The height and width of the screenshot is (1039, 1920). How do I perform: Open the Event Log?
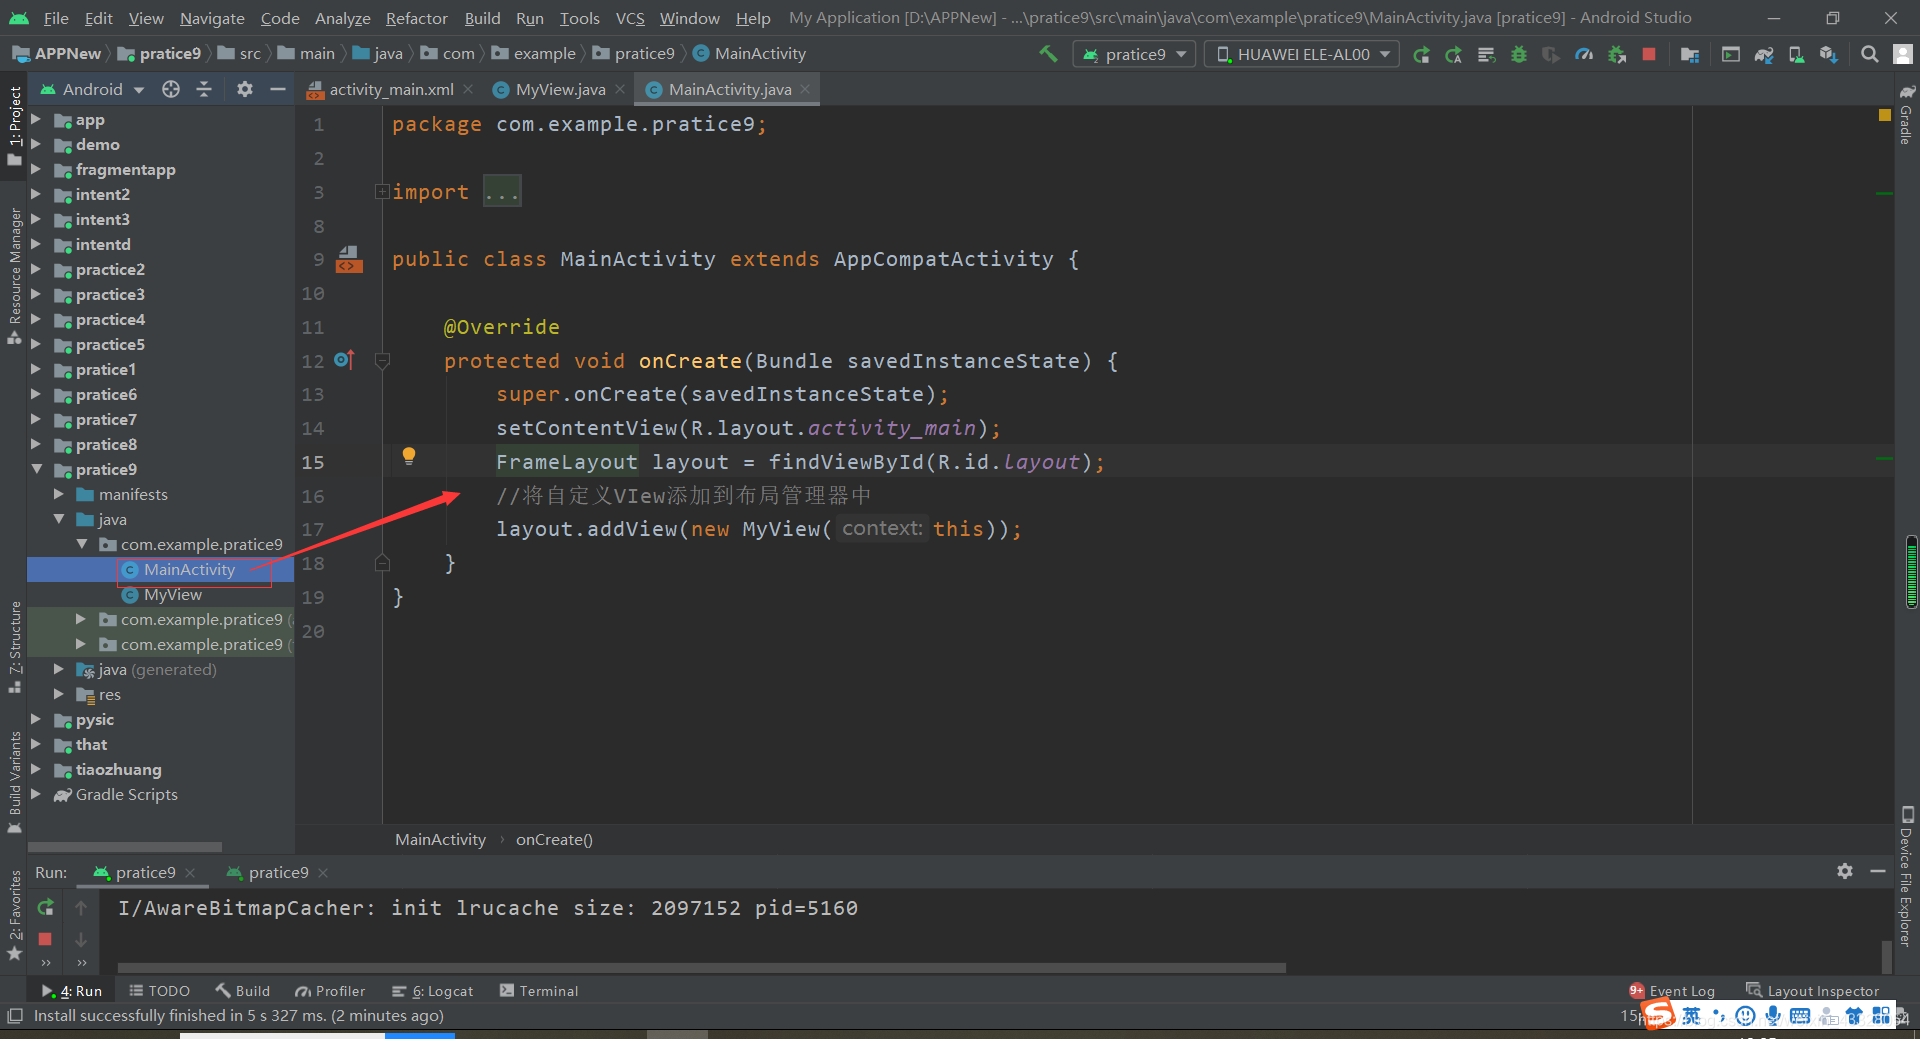(x=1672, y=991)
